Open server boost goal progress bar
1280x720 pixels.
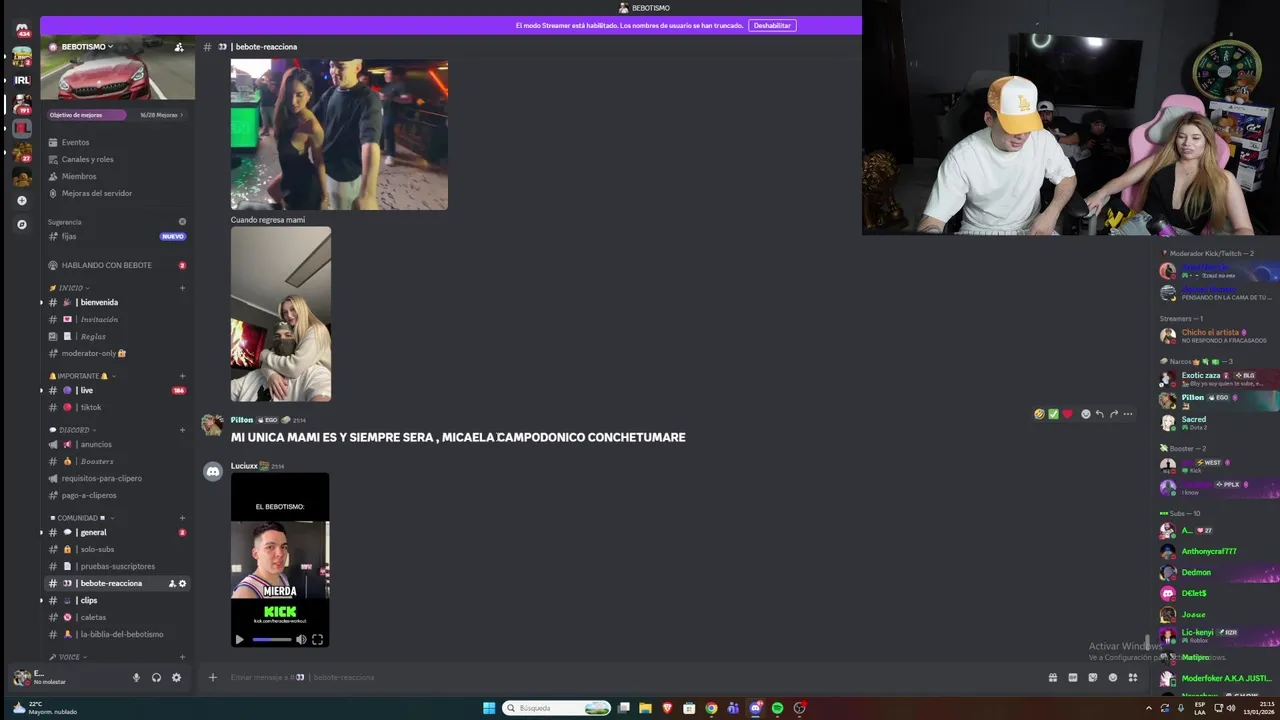[117, 115]
